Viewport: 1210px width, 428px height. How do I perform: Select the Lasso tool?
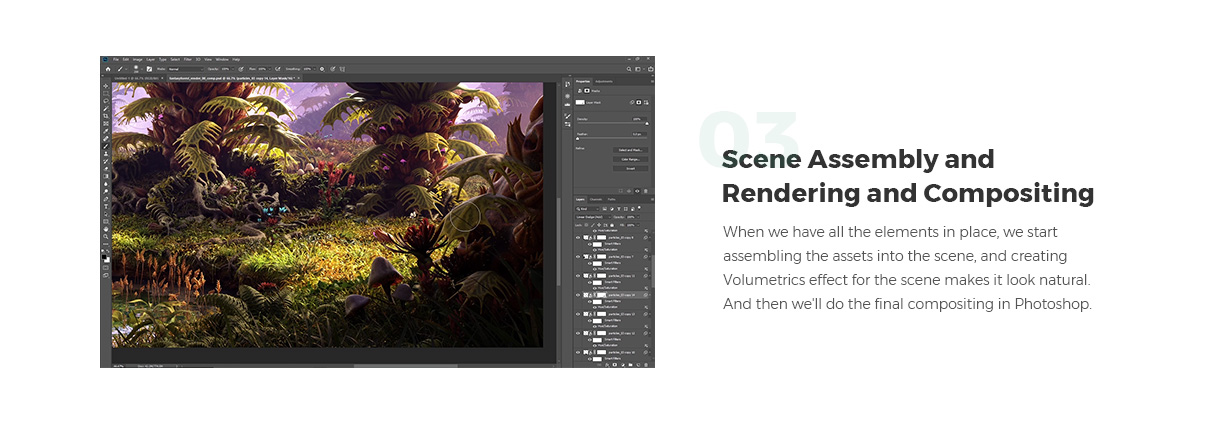106,101
